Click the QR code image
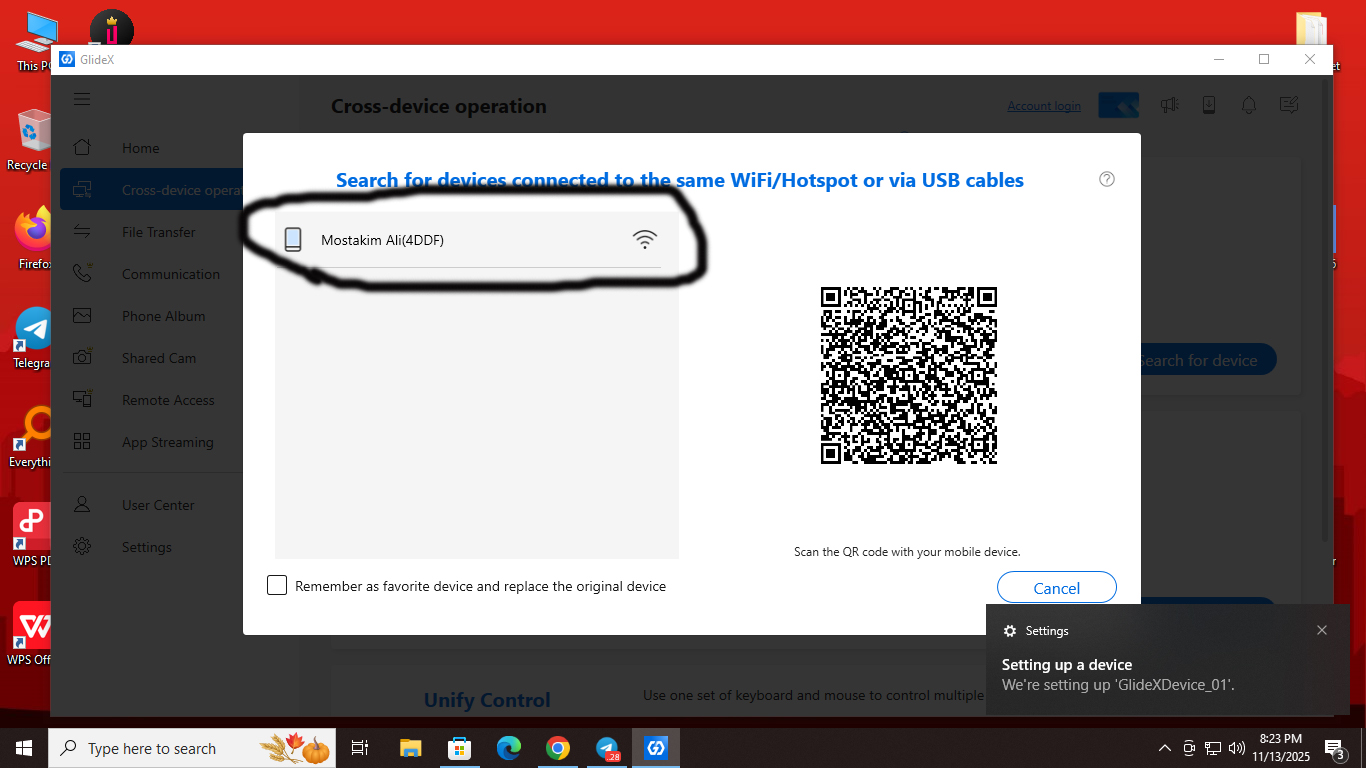This screenshot has width=1366, height=768. pyautogui.click(x=908, y=375)
